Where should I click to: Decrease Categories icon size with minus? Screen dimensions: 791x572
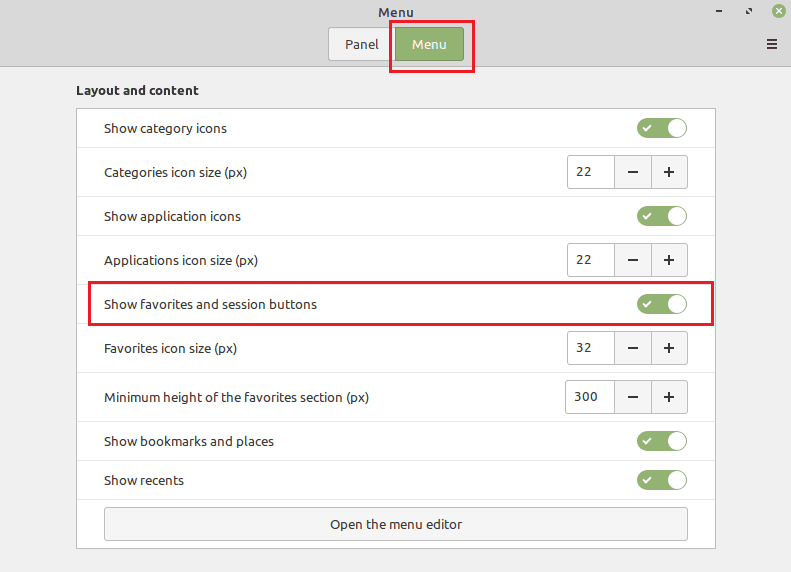click(633, 172)
